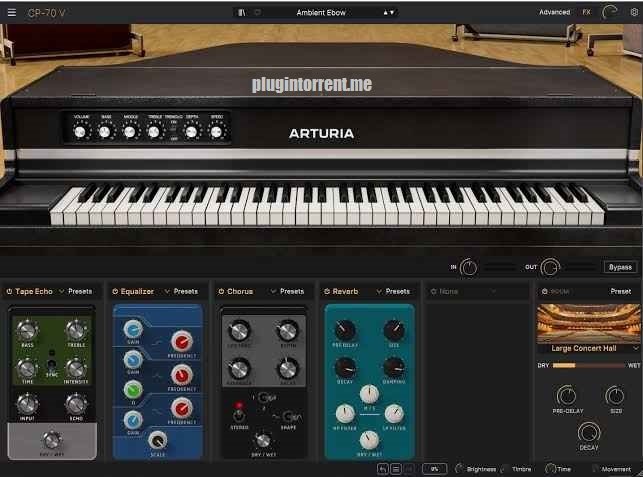This screenshot has height=477, width=643.
Task: Click the undo arrow icon in bottom bar
Action: click(383, 468)
